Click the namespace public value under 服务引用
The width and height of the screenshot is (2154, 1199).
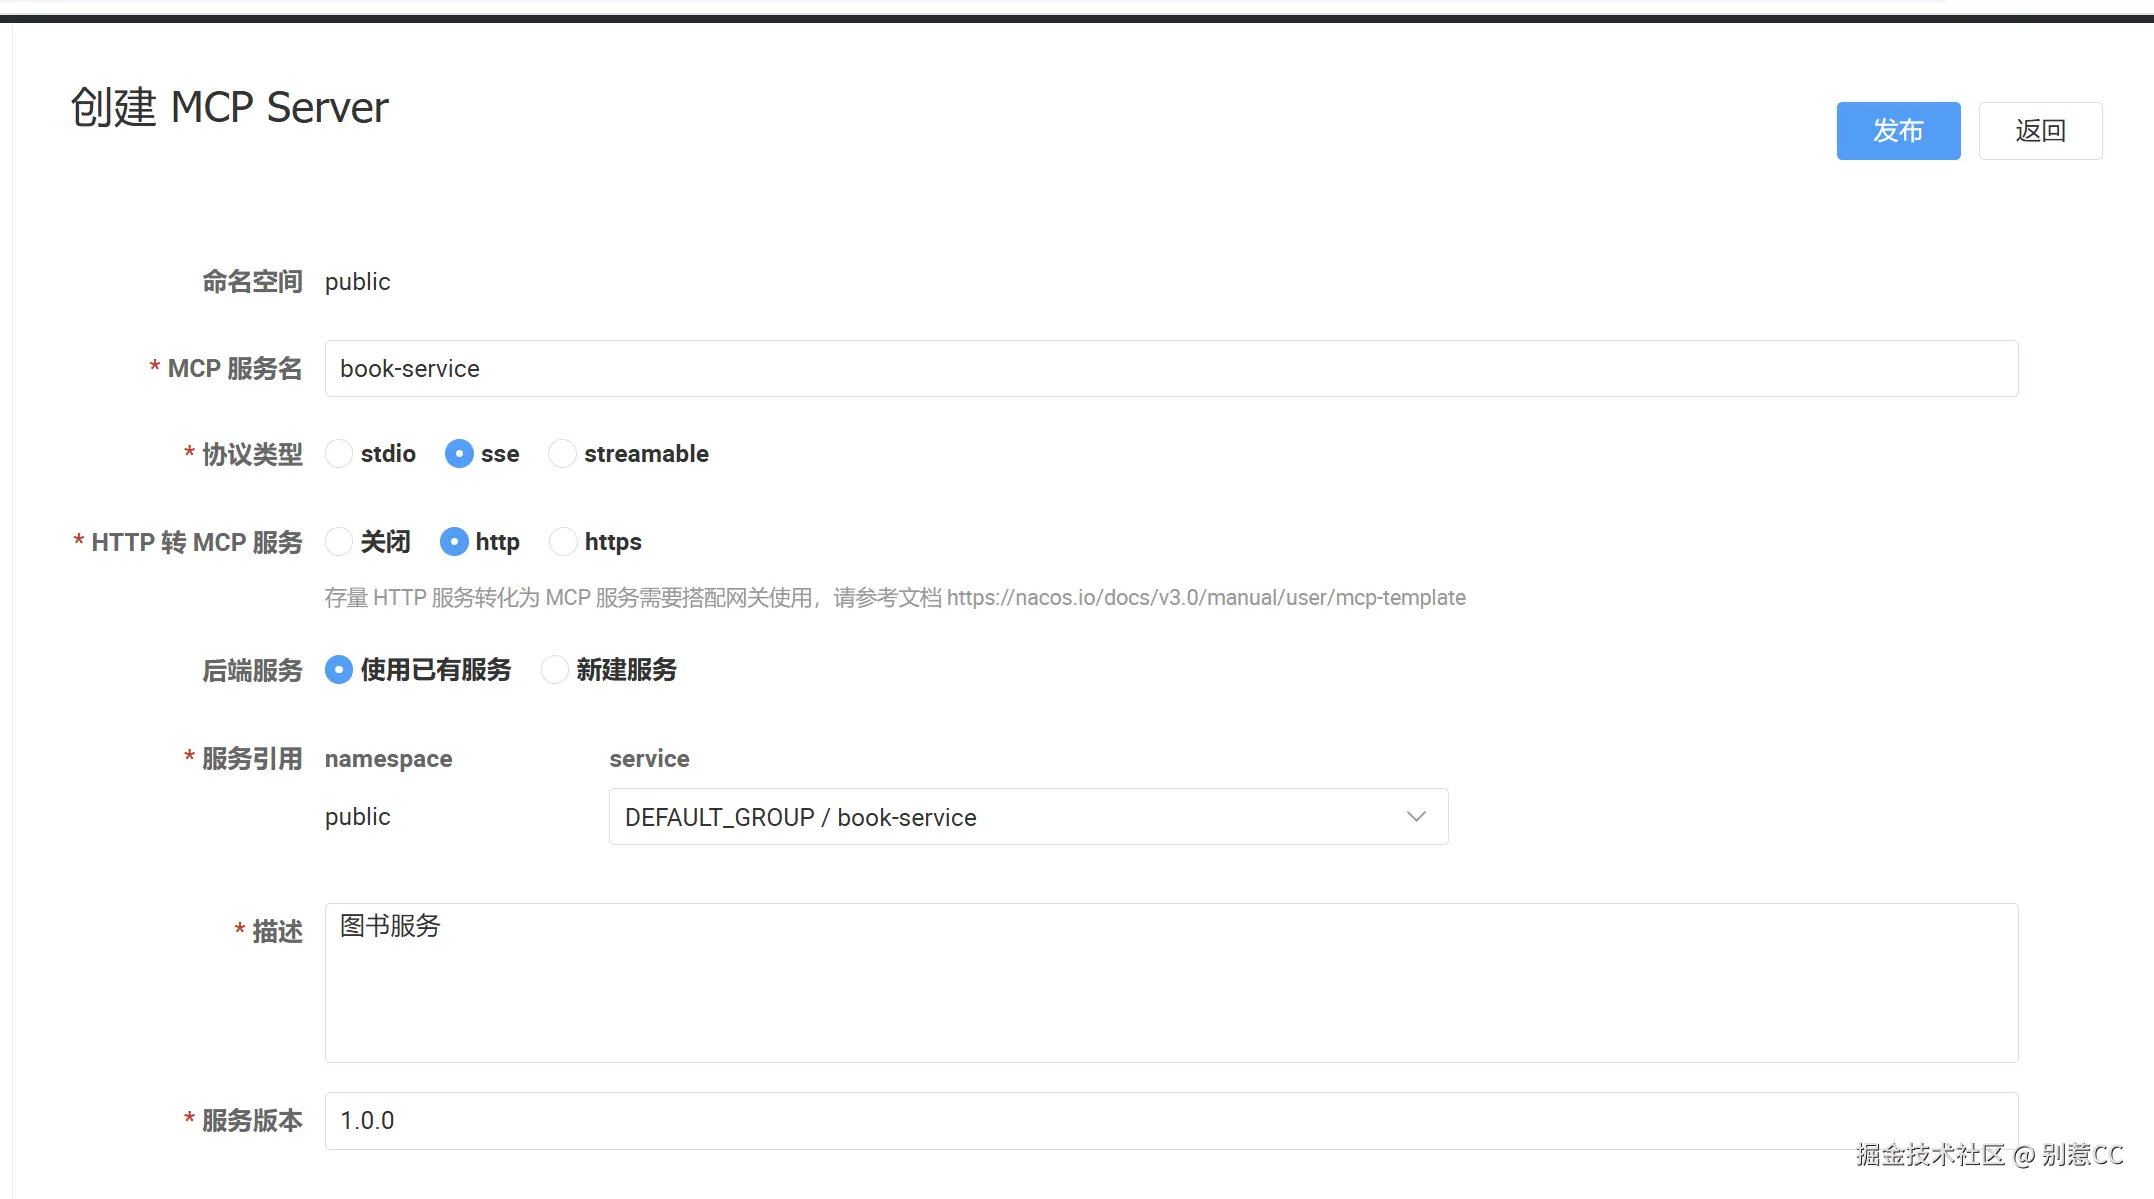click(x=357, y=817)
